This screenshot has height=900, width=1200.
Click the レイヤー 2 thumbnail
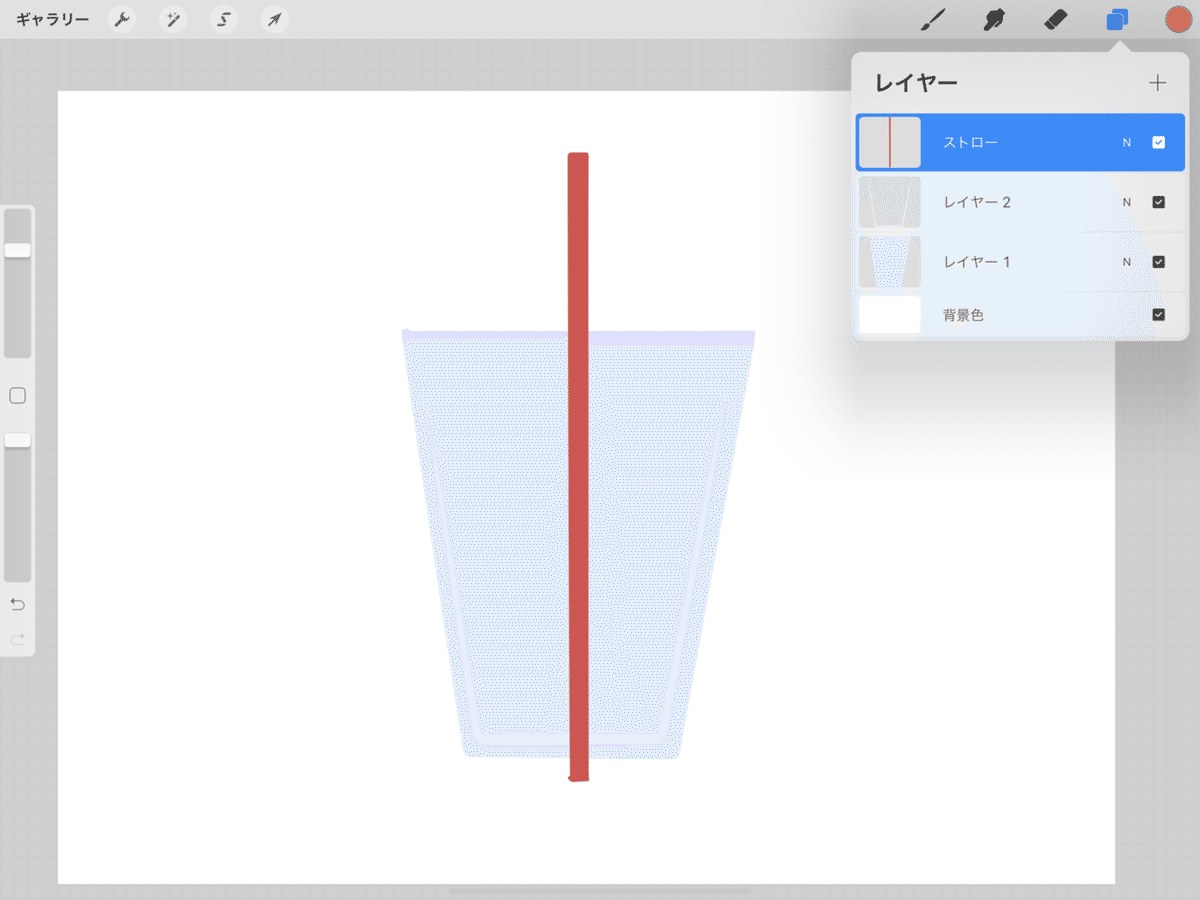[890, 202]
